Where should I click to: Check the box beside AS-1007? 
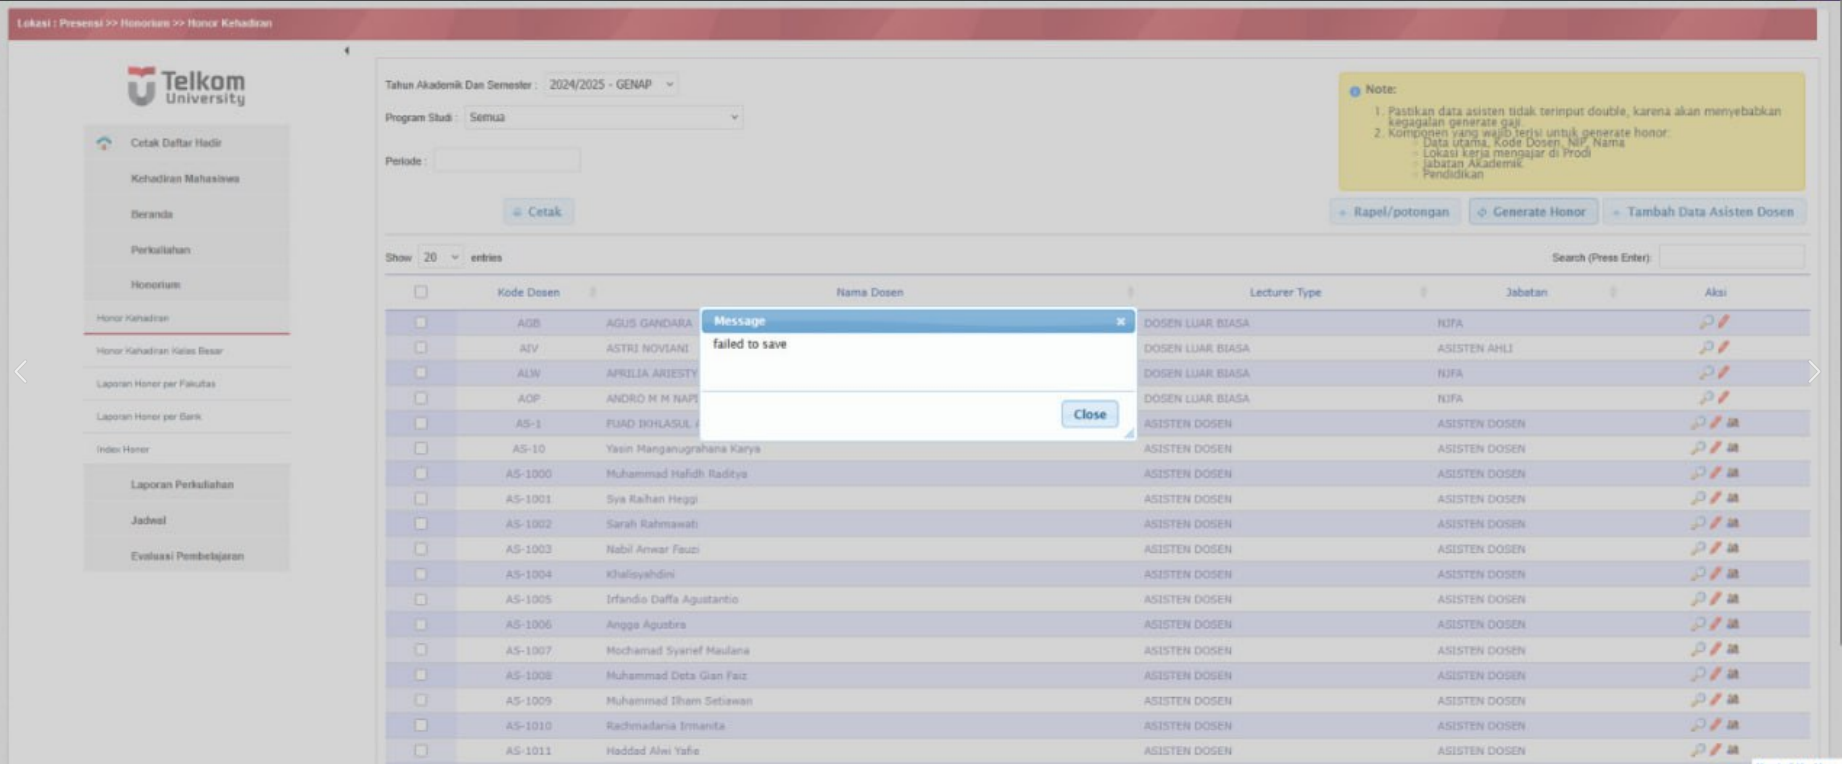(421, 650)
